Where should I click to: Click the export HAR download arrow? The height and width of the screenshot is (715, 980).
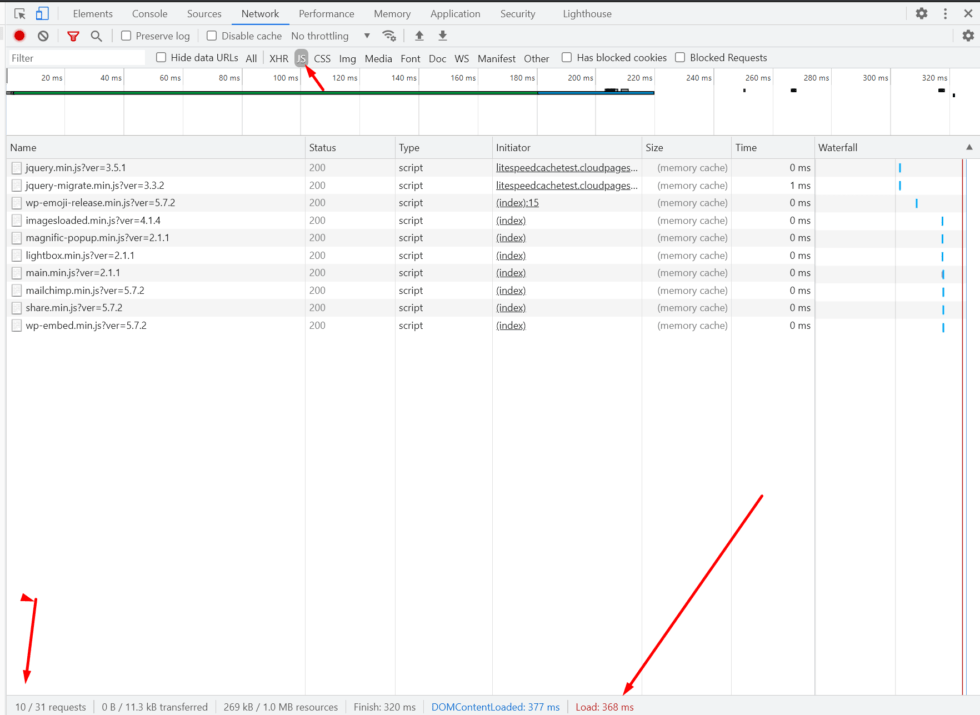click(442, 36)
